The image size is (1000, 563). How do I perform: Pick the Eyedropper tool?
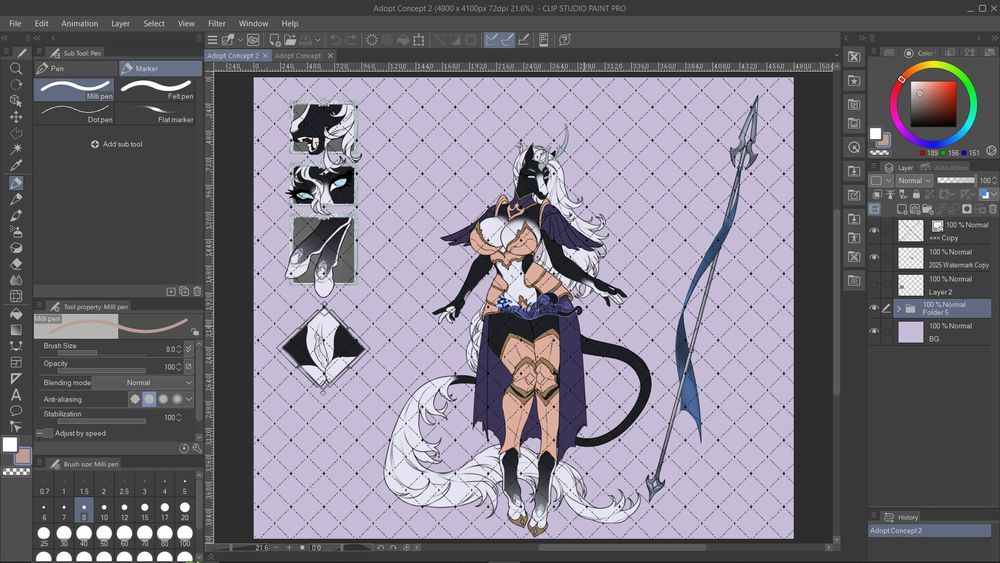16,166
